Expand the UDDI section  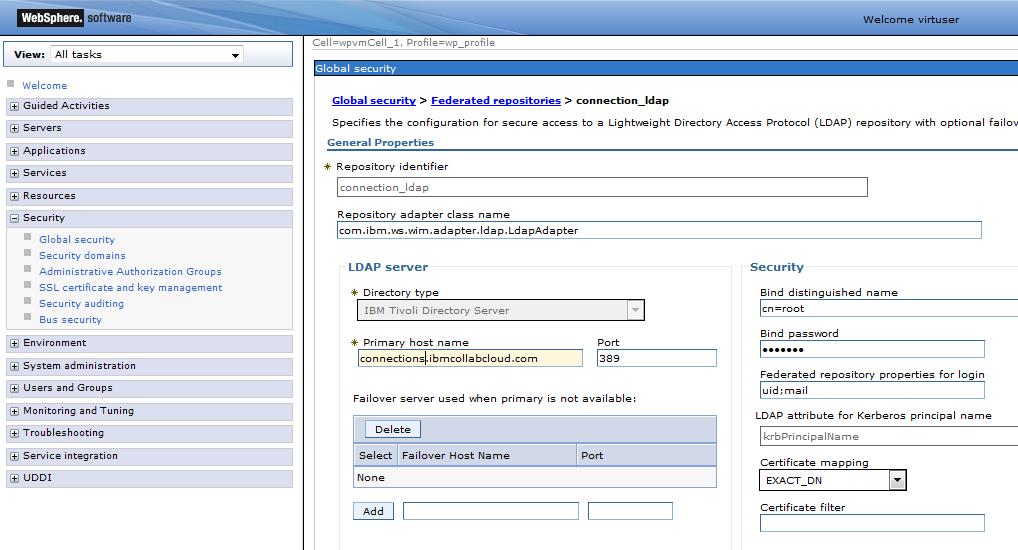(14, 478)
